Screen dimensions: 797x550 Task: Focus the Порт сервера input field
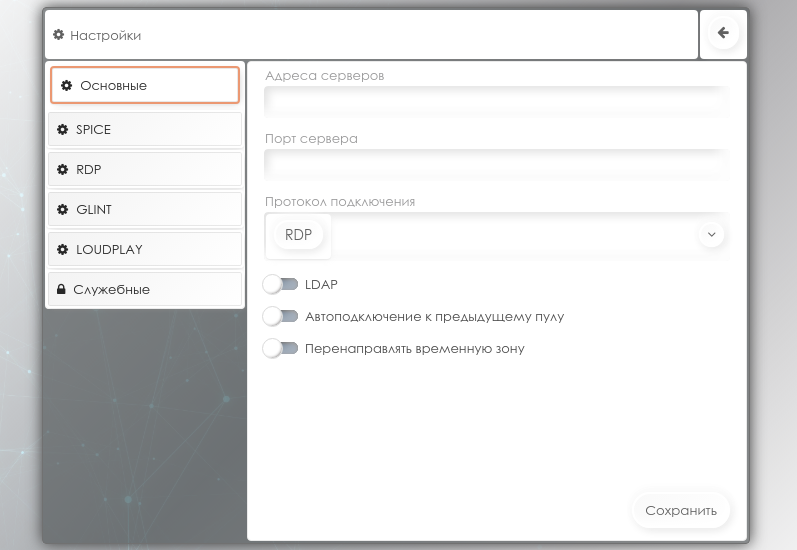tap(495, 163)
